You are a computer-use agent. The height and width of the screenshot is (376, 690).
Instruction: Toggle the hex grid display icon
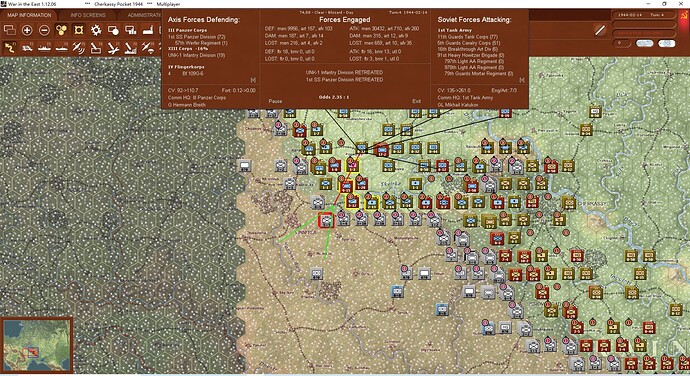(x=79, y=30)
